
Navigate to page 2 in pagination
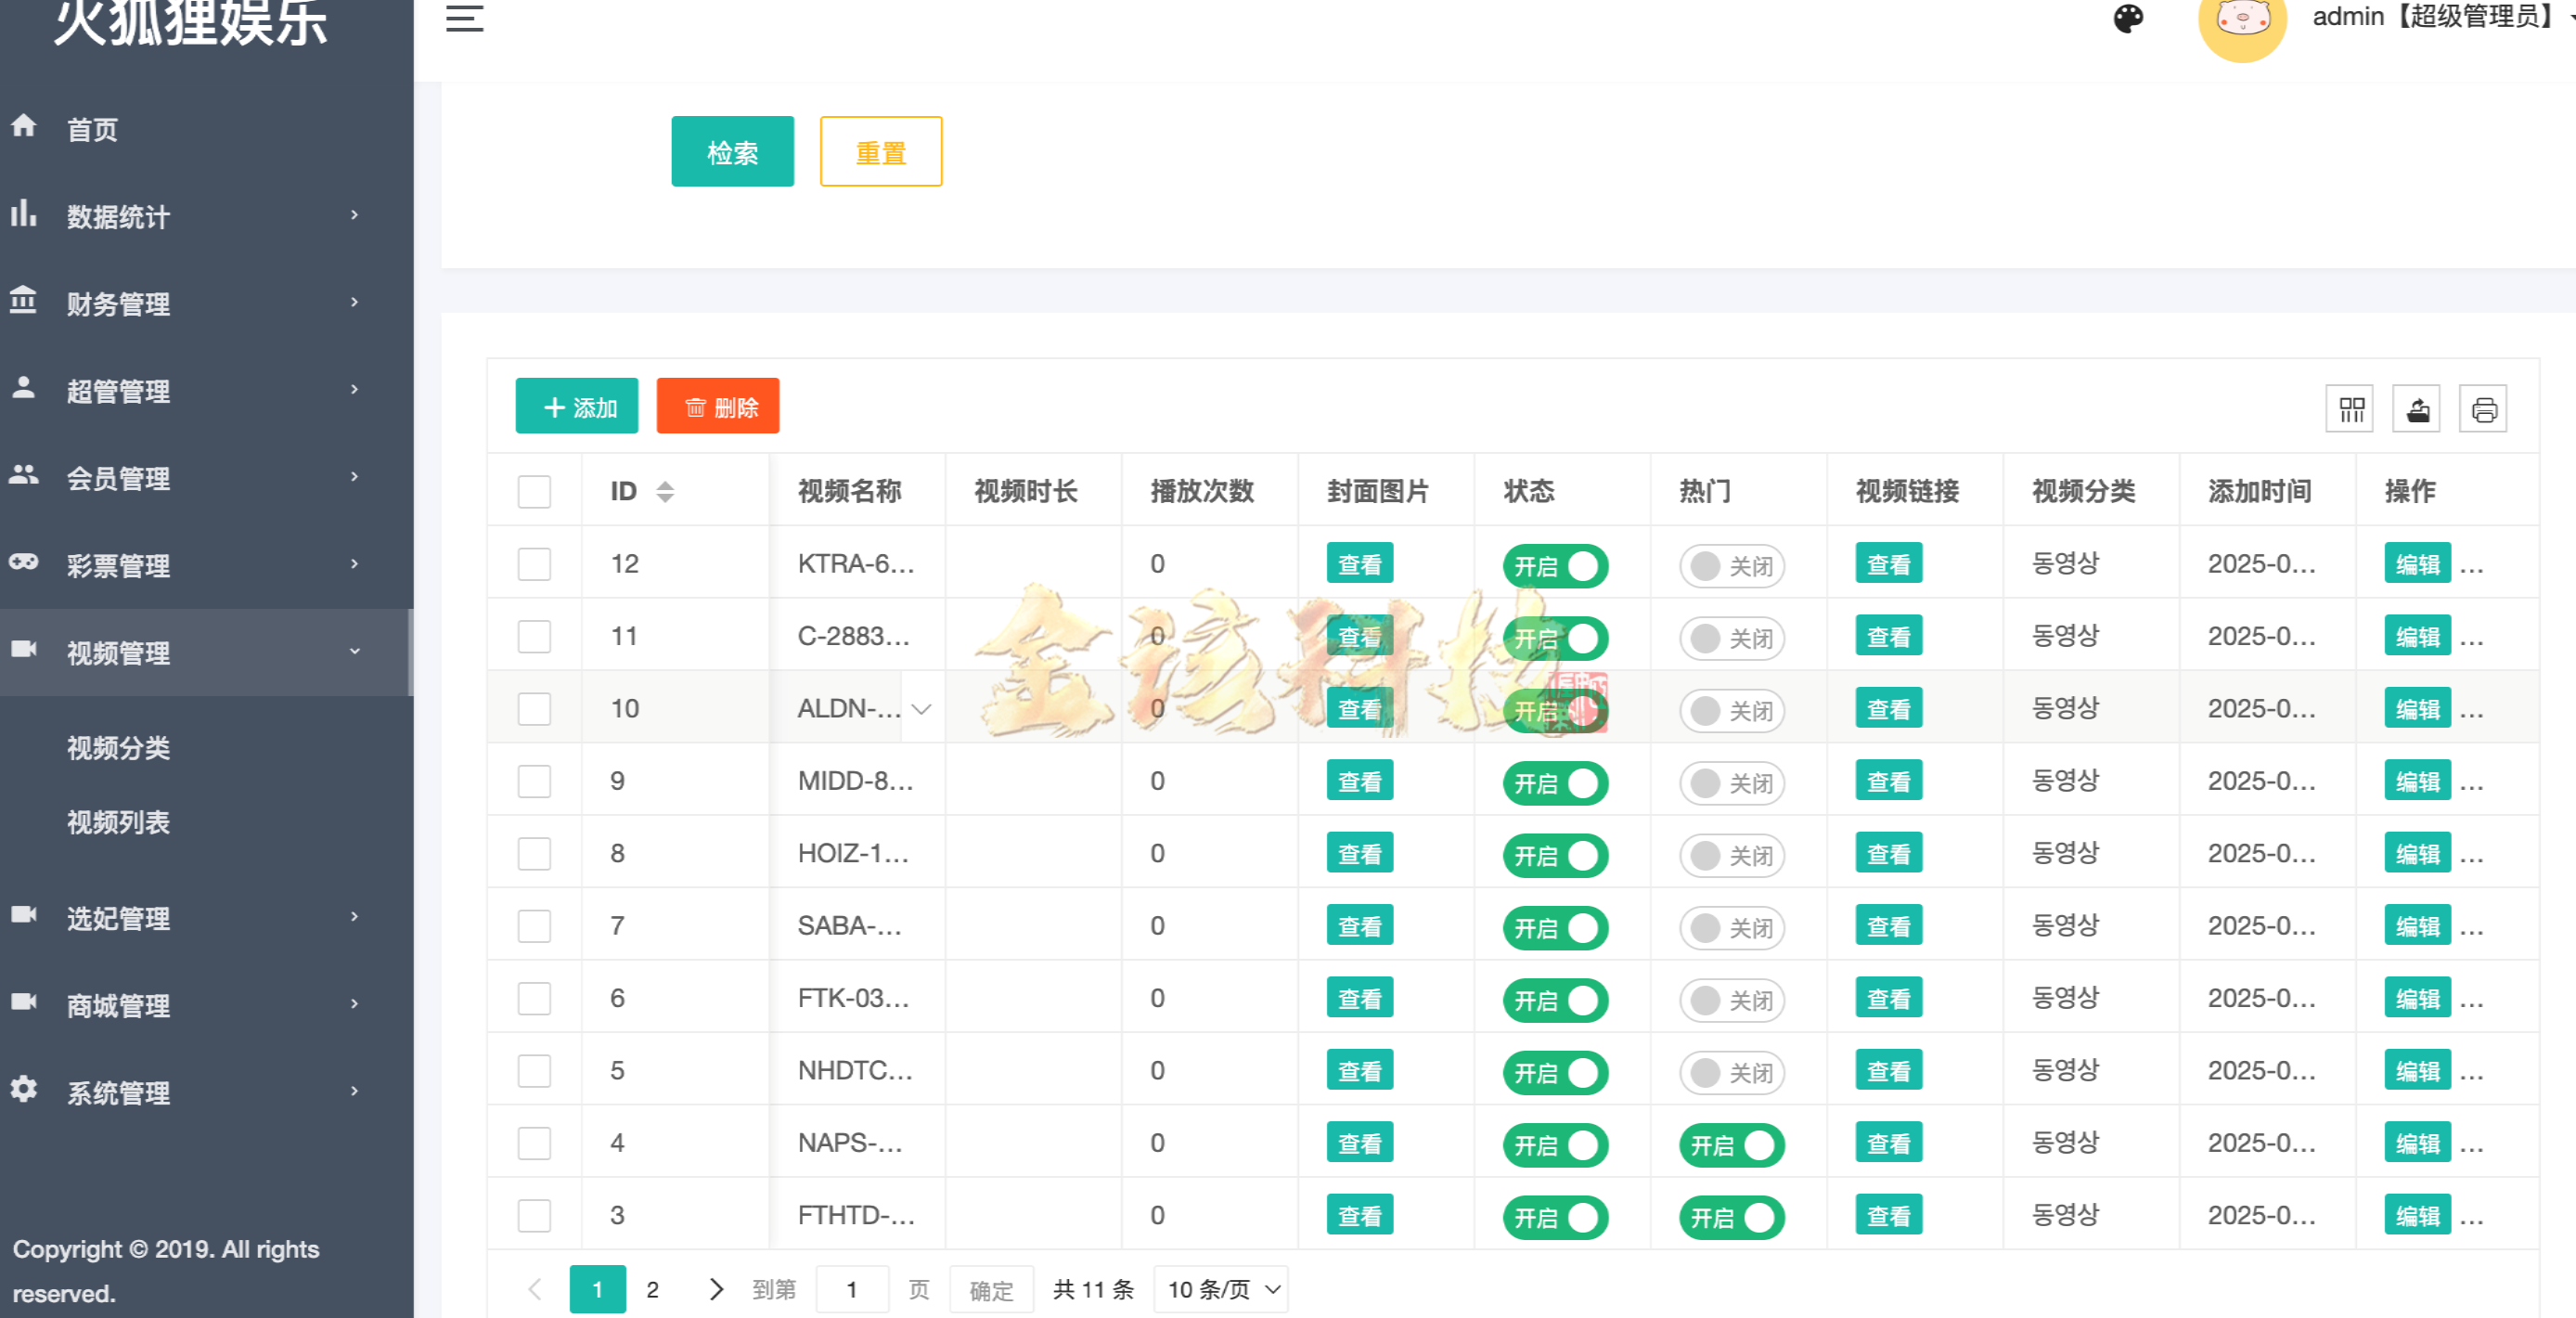(x=652, y=1289)
